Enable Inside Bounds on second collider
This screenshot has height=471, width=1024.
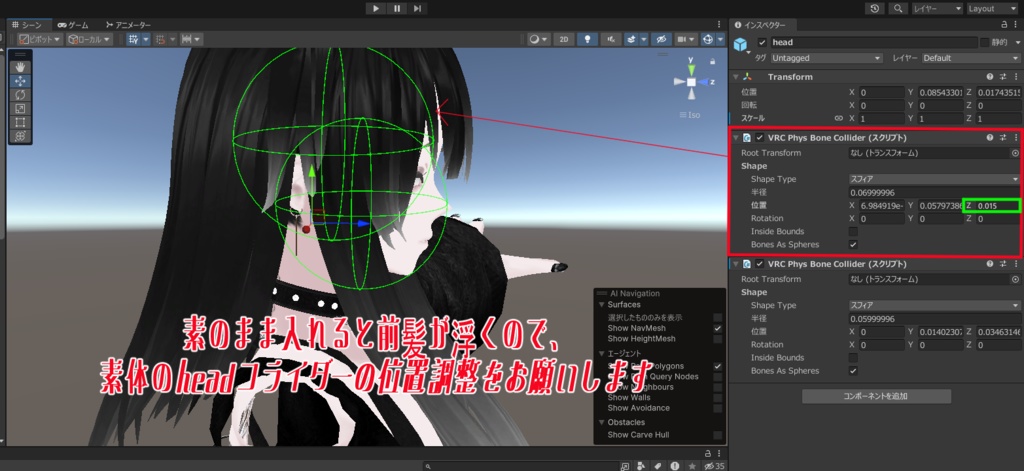853,357
